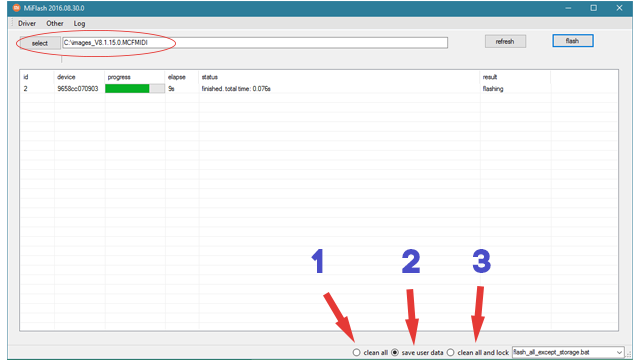Open the Other menu
This screenshot has height=360, width=640.
(55, 24)
